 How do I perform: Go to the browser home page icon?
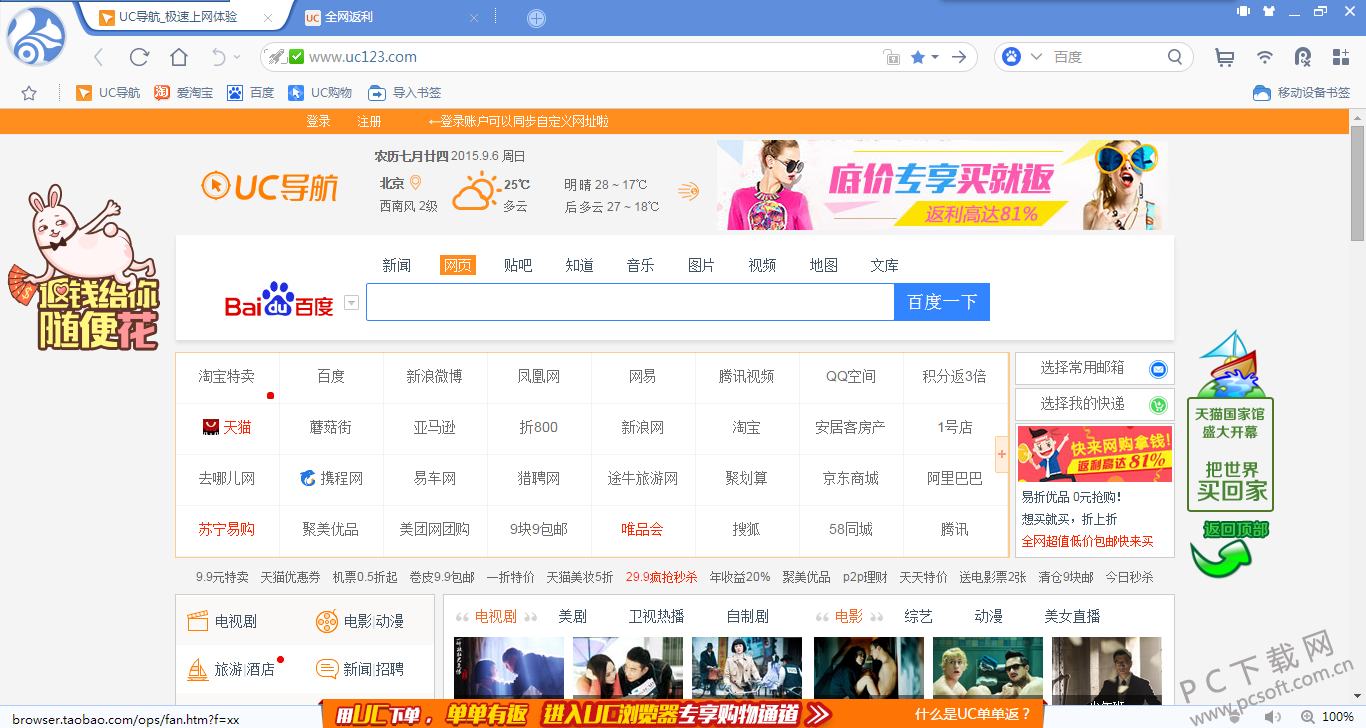pyautogui.click(x=179, y=57)
